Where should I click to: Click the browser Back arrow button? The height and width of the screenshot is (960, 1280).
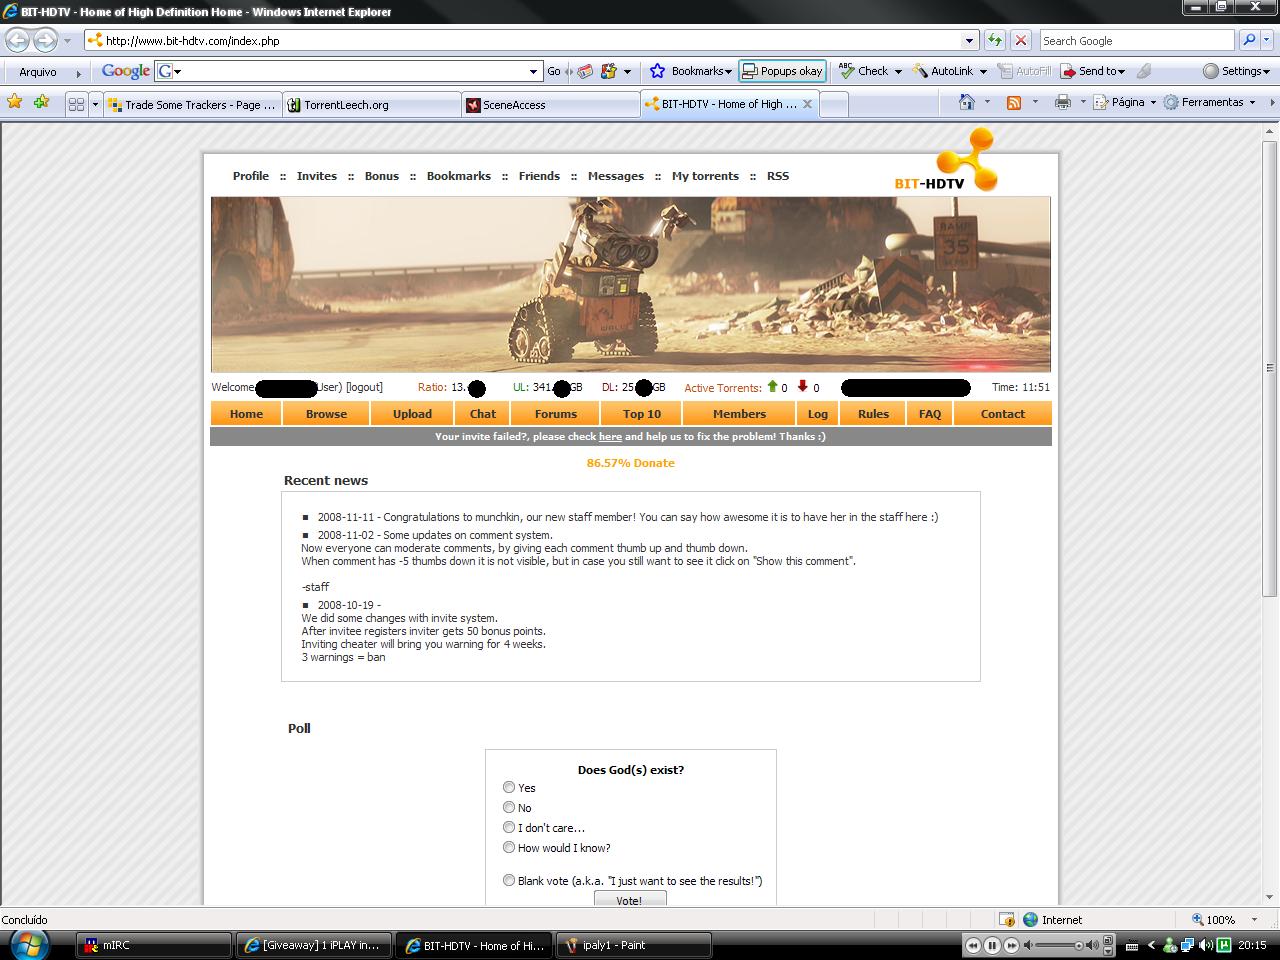click(17, 40)
